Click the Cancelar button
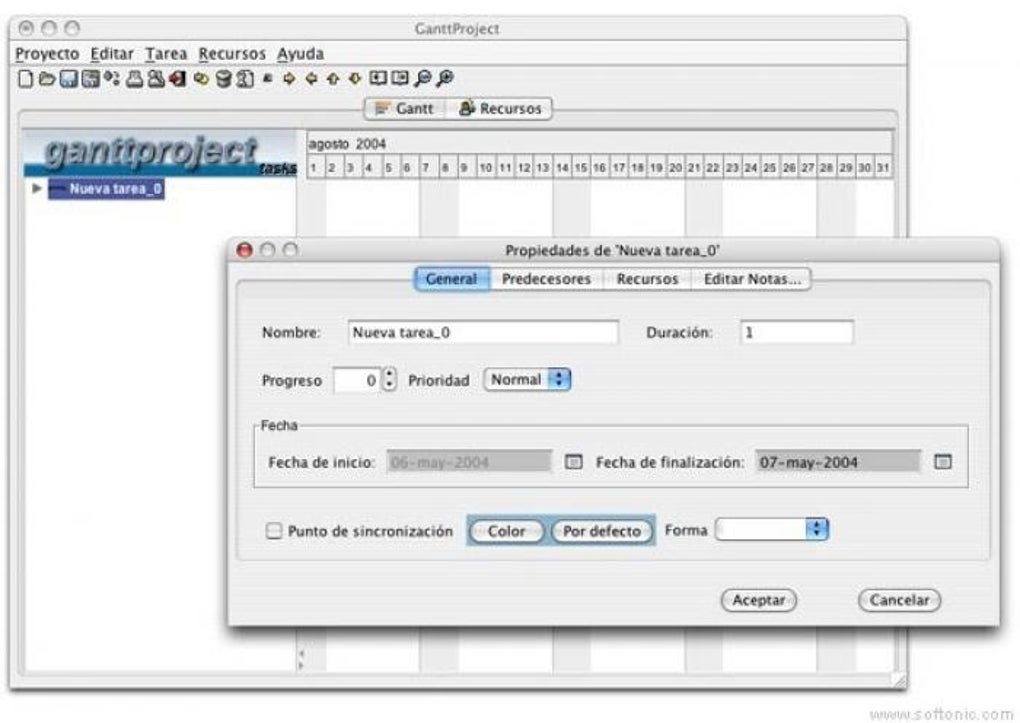 click(900, 600)
